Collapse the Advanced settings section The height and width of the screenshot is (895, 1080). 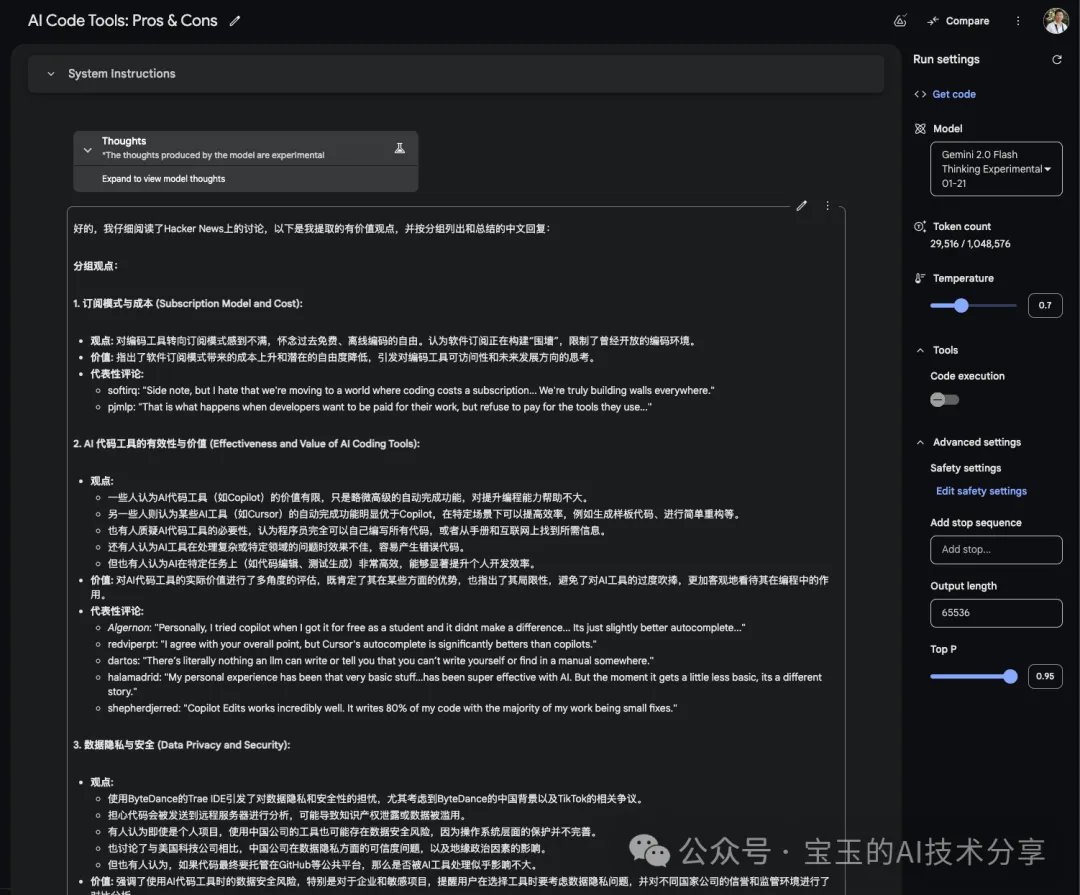click(x=920, y=442)
